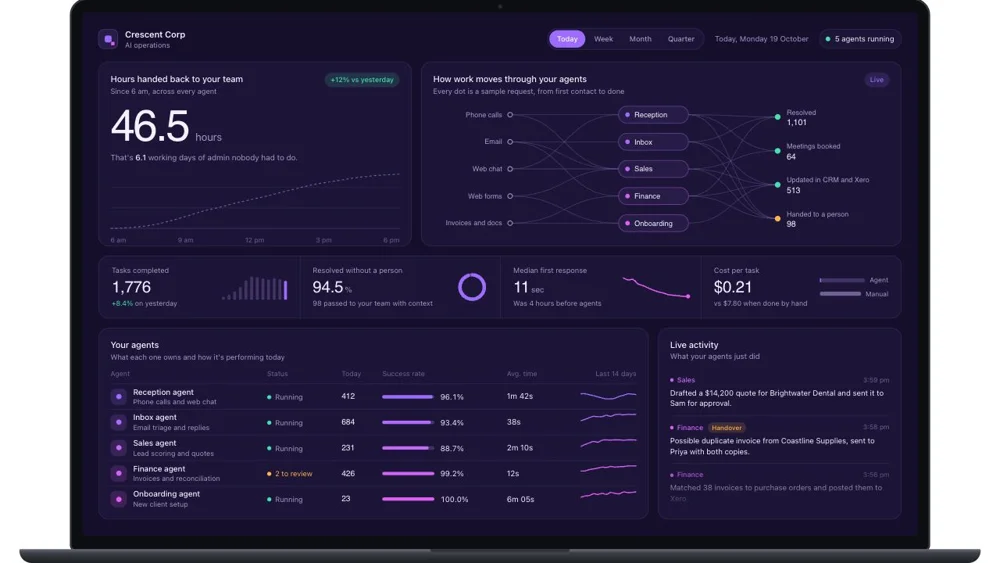The width and height of the screenshot is (1000, 563).
Task: Click Reception agent Running status
Action: [x=284, y=397]
